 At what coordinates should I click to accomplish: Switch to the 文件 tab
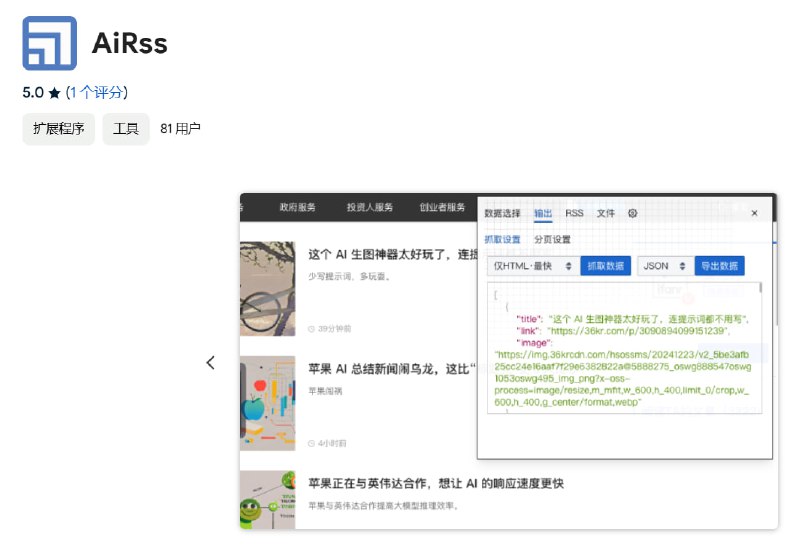[606, 213]
